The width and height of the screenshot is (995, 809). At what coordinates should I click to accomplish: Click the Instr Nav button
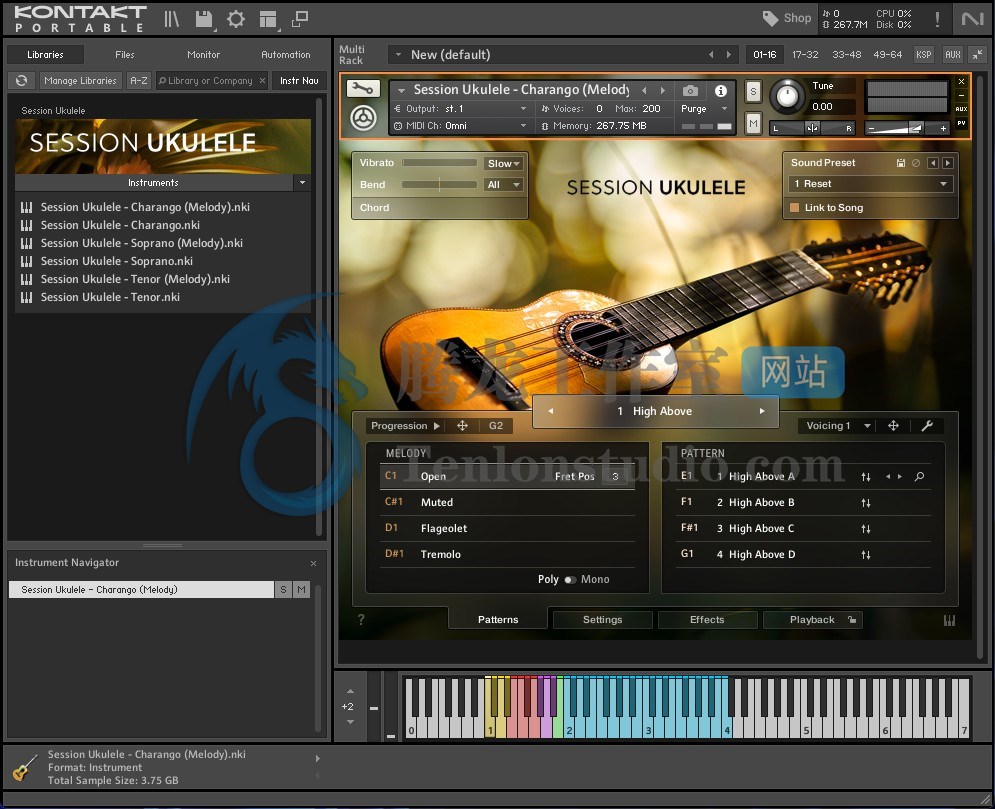pyautogui.click(x=300, y=81)
